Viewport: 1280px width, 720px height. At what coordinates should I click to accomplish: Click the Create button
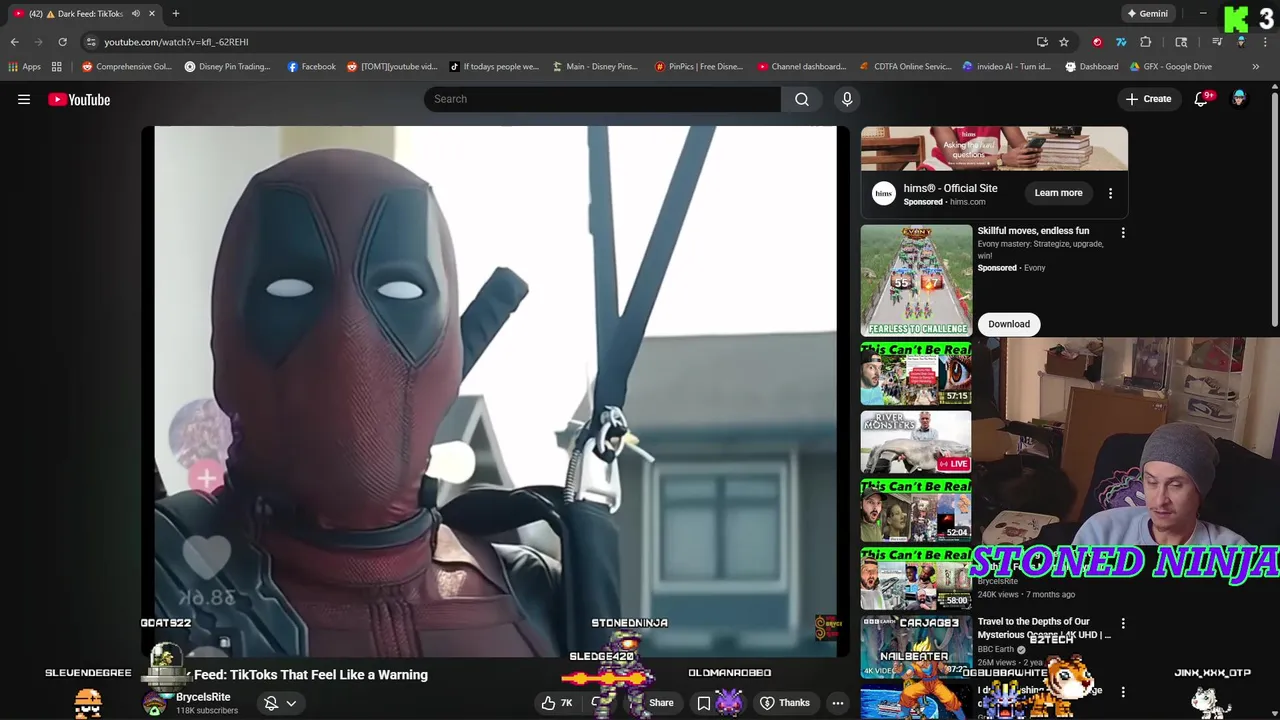(x=1148, y=99)
